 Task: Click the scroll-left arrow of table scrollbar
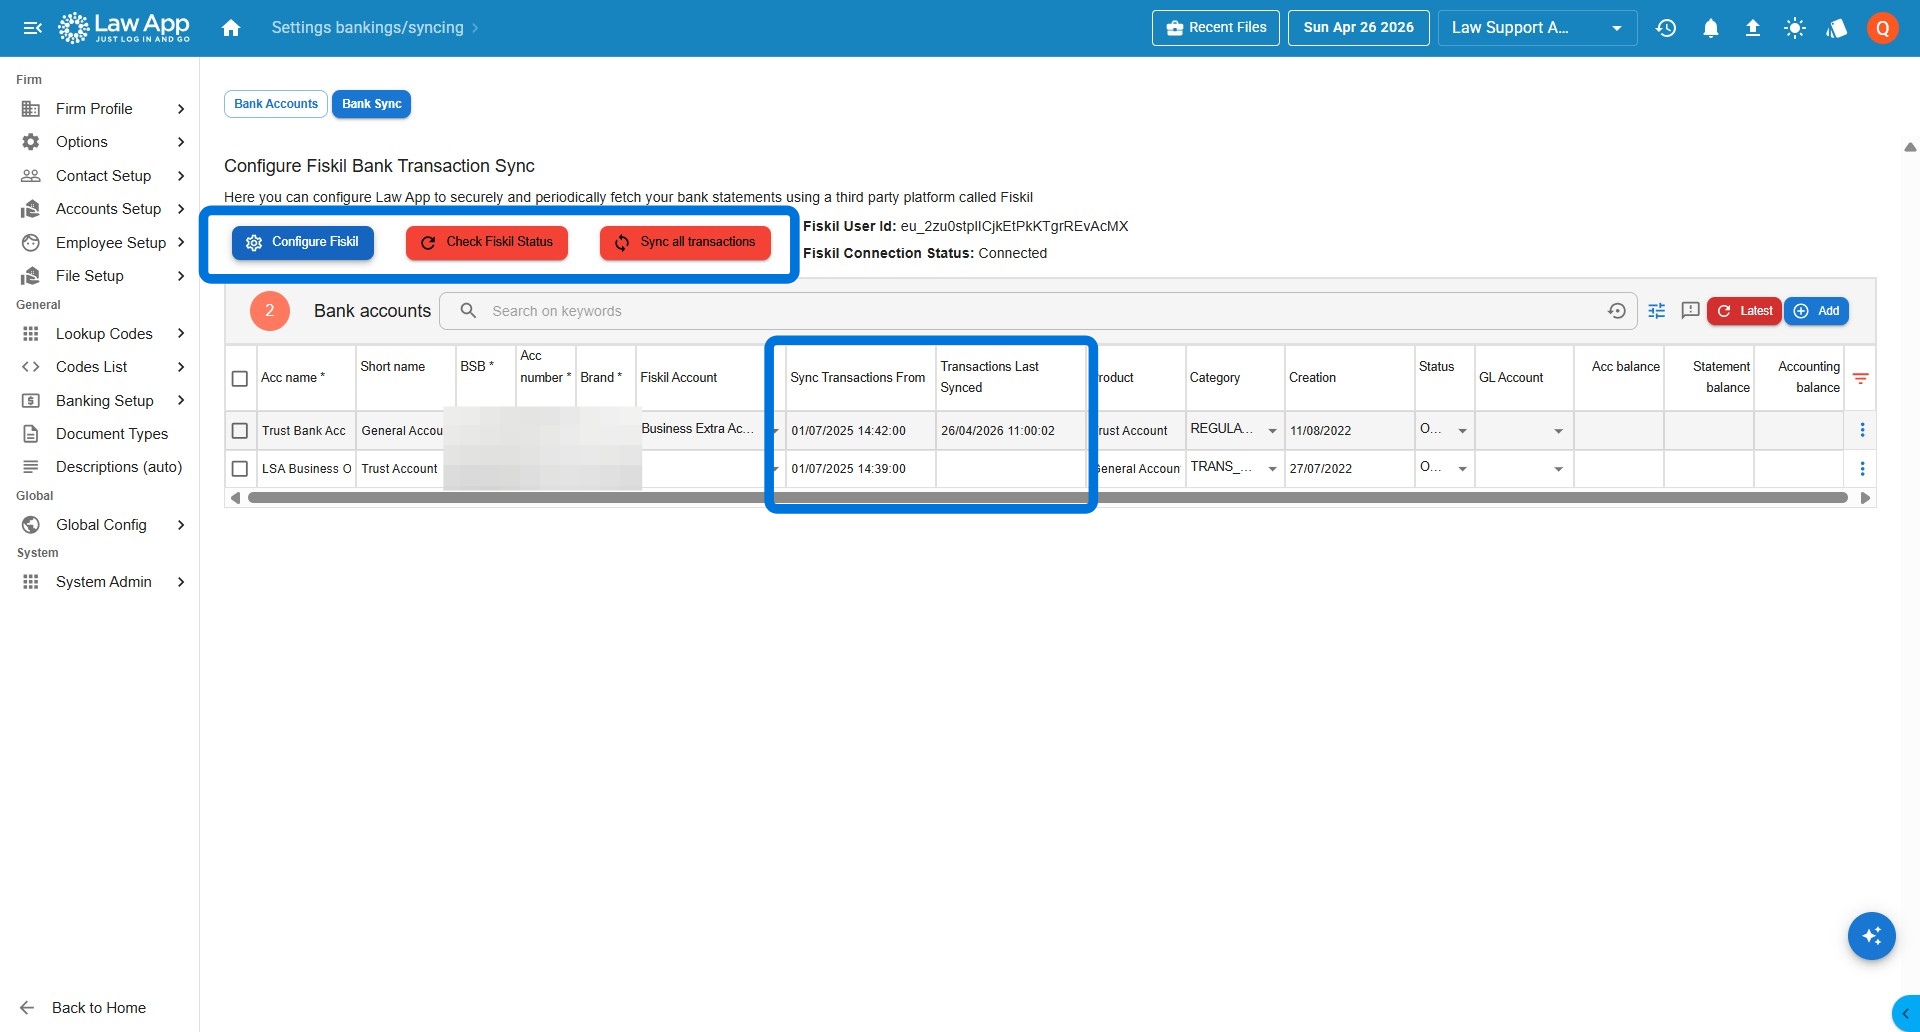pyautogui.click(x=235, y=498)
